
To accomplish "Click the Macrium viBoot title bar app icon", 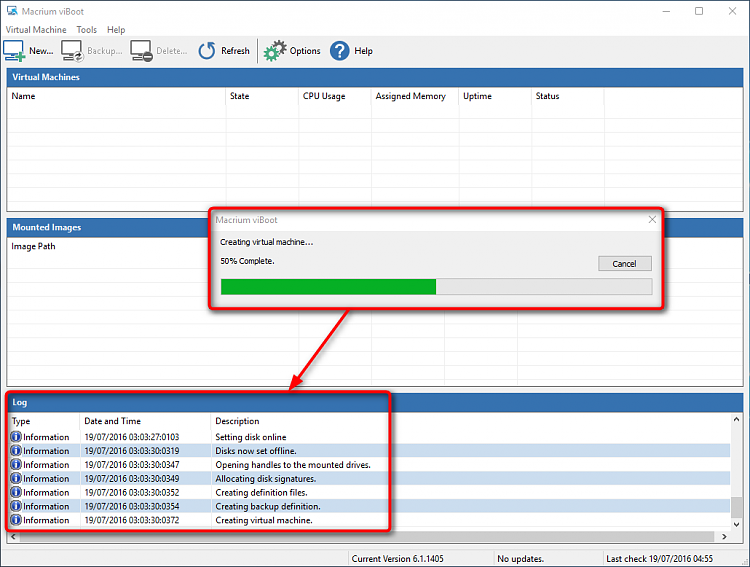I will click(x=12, y=11).
